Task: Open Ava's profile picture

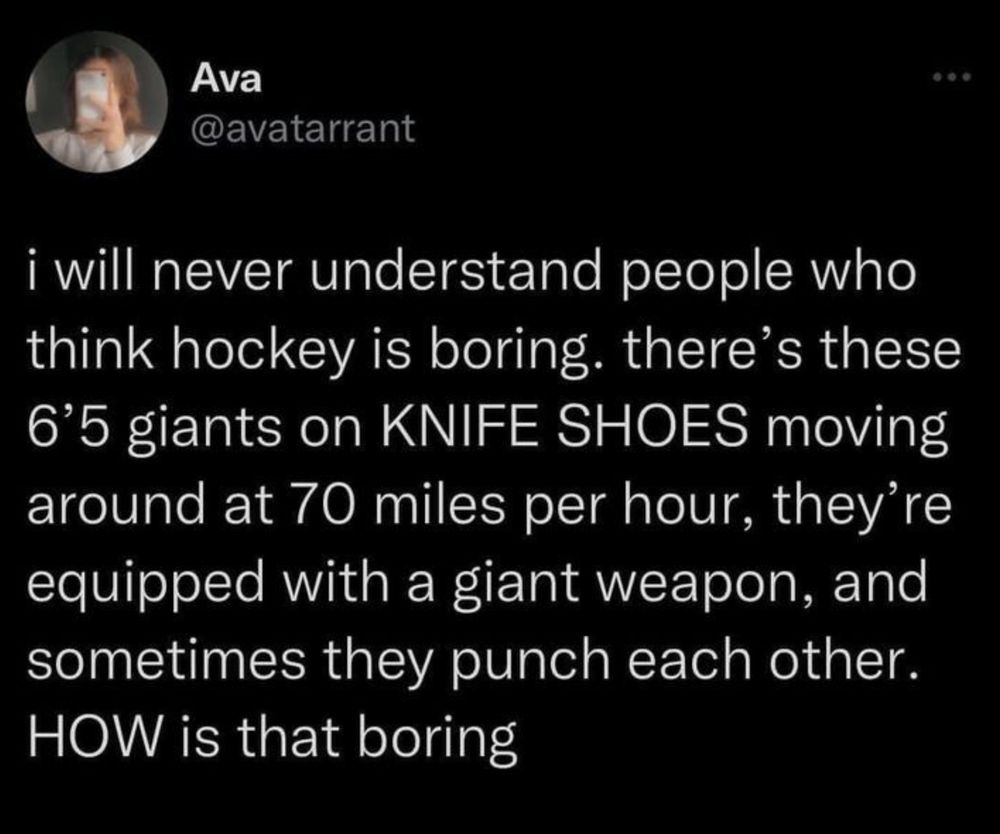Action: click(96, 102)
